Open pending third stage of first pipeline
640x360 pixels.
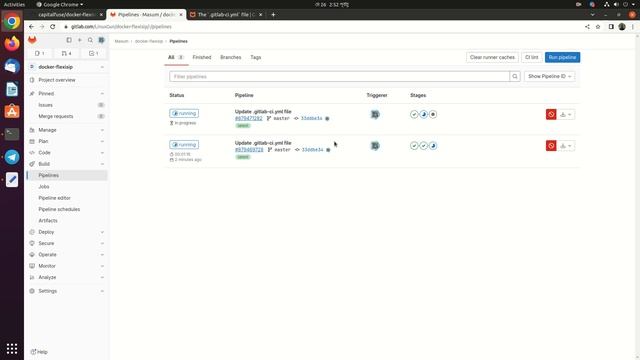pyautogui.click(x=433, y=114)
